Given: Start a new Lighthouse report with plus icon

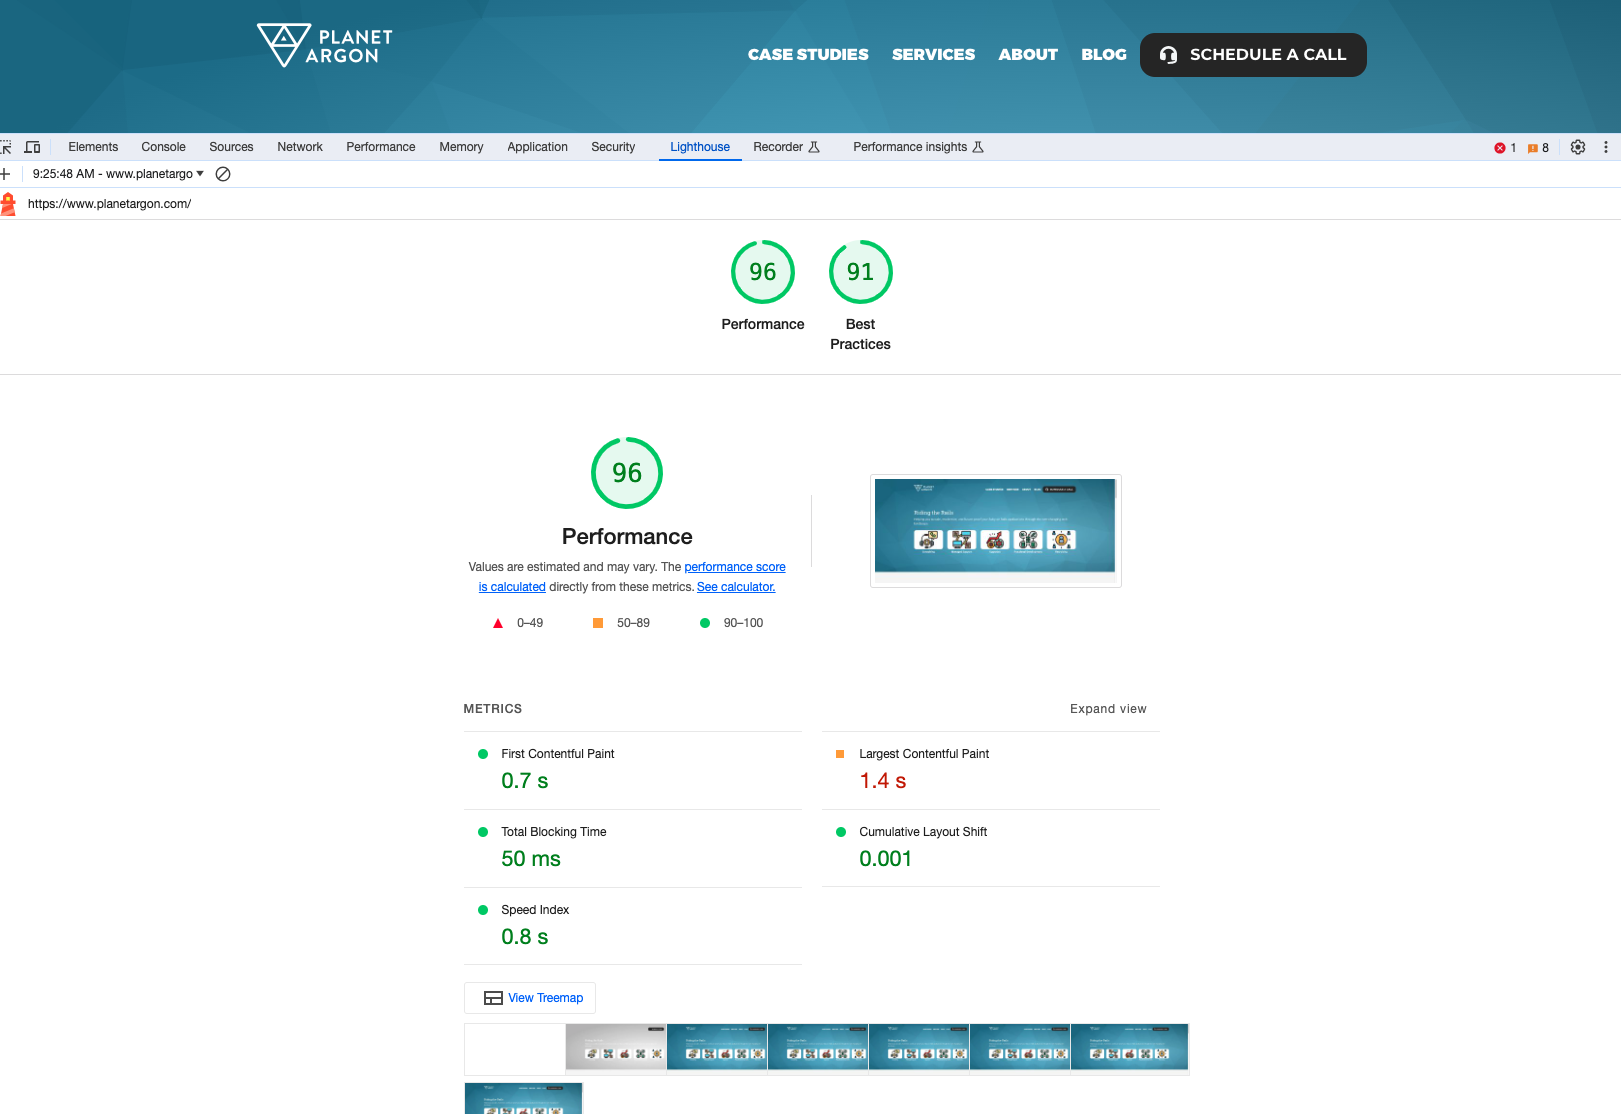Looking at the screenshot, I should [x=5, y=174].
